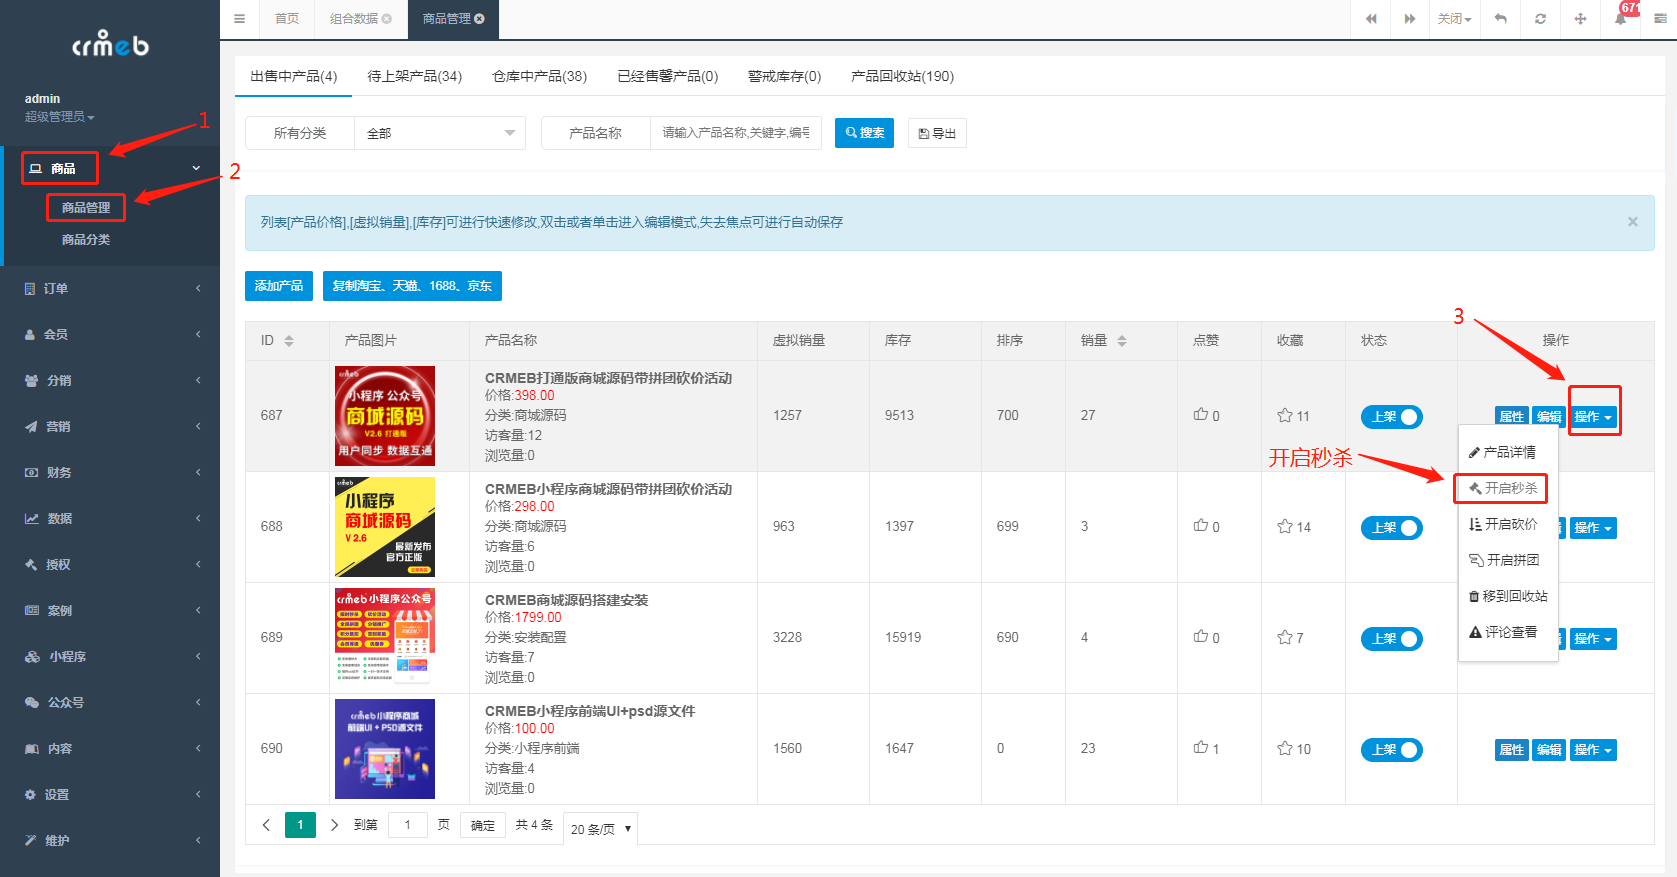Image resolution: width=1677 pixels, height=877 pixels.
Task: Click the thumbs-up icon for product 687
Action: click(x=1200, y=415)
